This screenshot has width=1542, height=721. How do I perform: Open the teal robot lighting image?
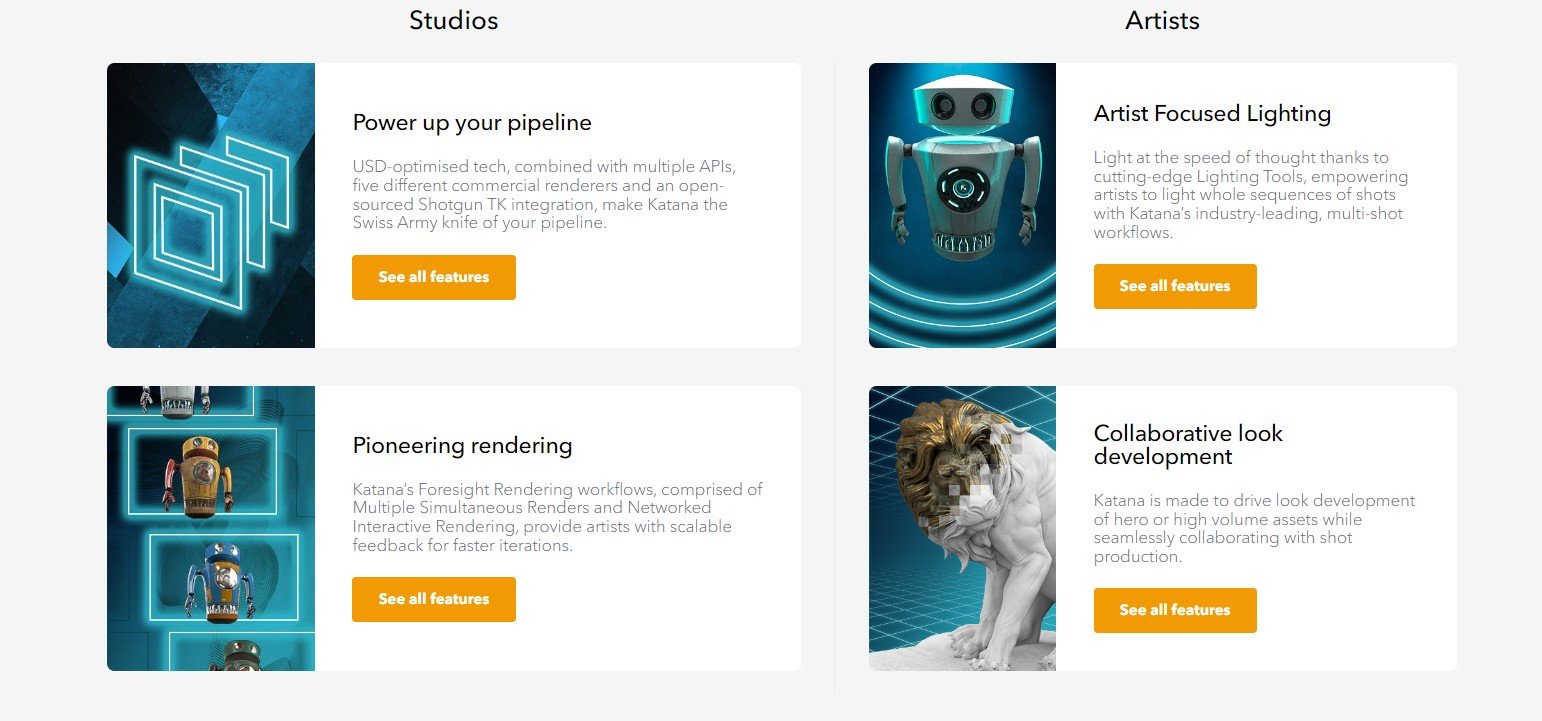(962, 205)
